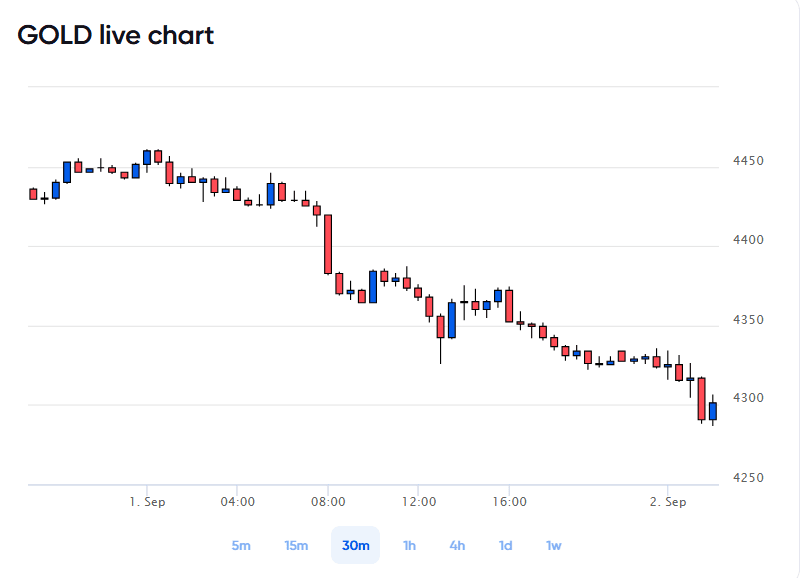801x578 pixels.
Task: Switch chart to 5m timeframe
Action: click(241, 545)
